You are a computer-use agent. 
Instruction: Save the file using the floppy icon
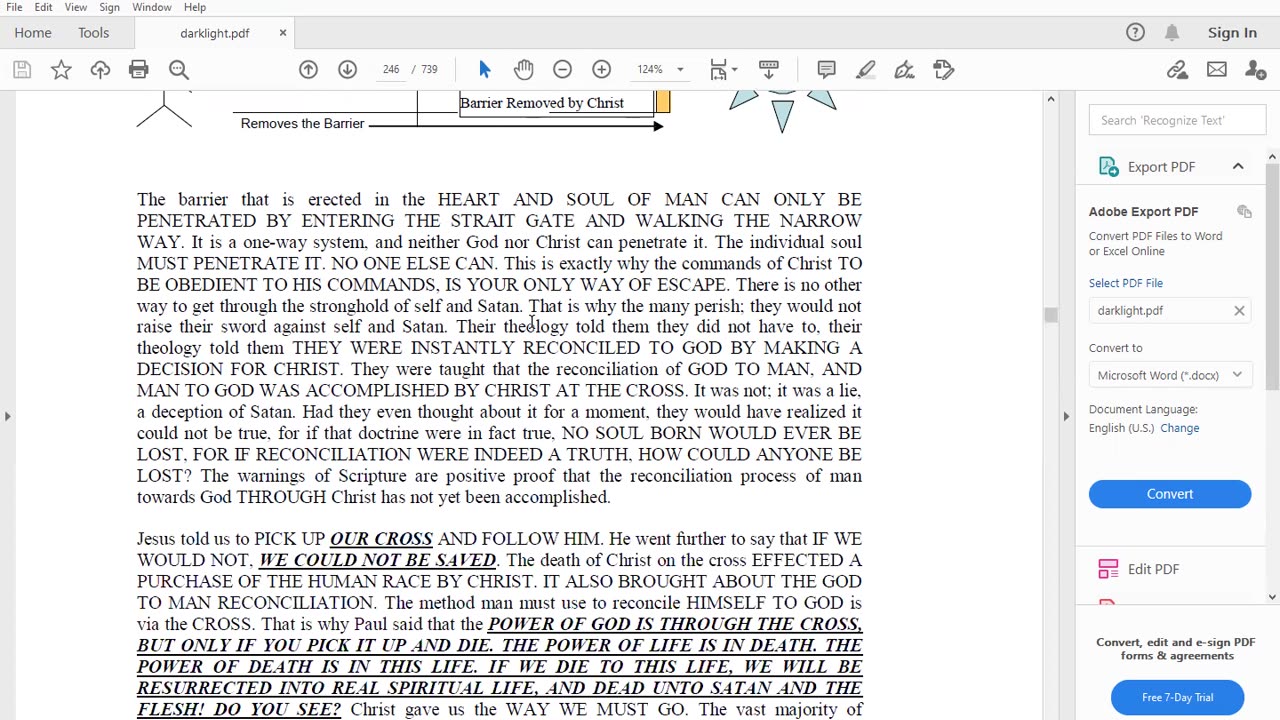coord(22,69)
